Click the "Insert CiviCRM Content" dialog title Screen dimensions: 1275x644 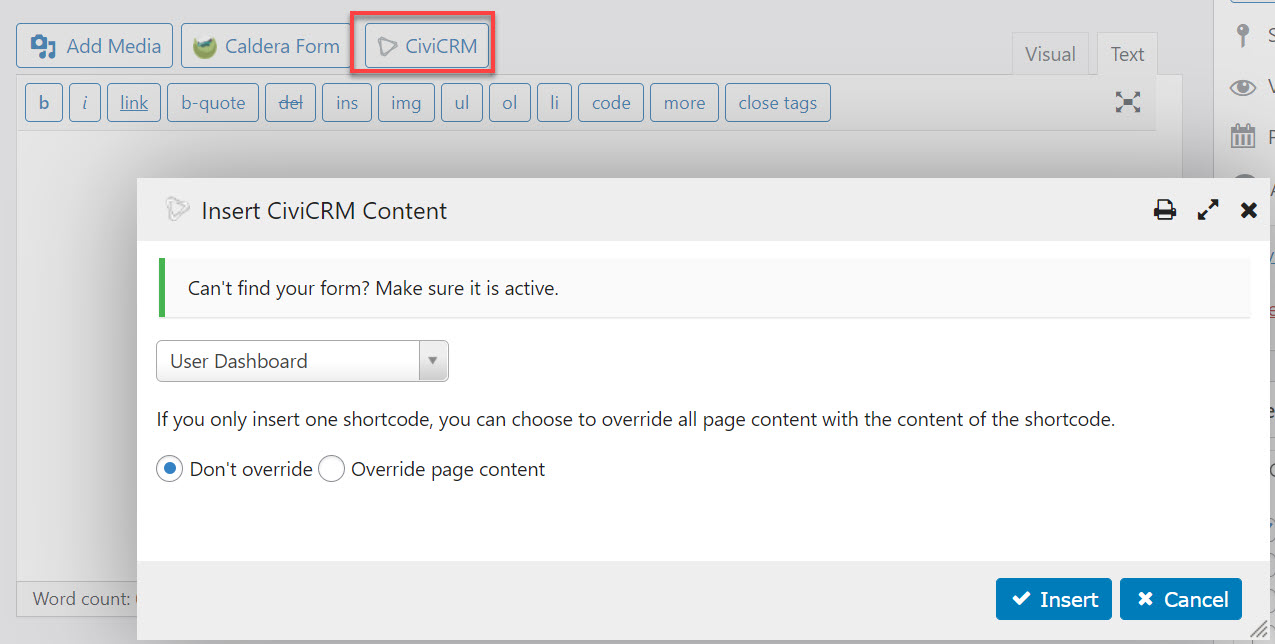pyautogui.click(x=324, y=211)
